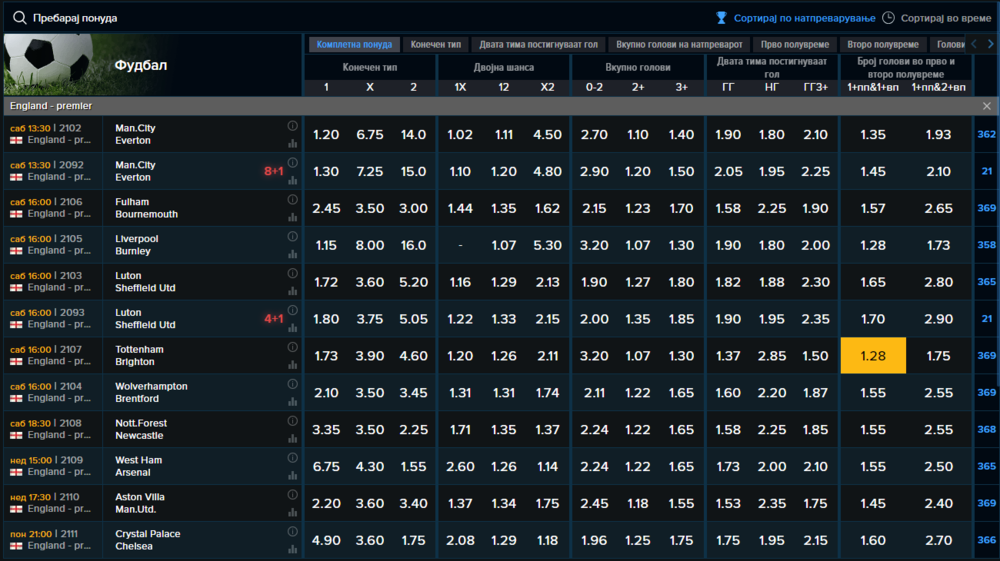Open statistics chart icon for Nott.Forest Newcastle
Screen dimensions: 1000x561
coord(292,438)
